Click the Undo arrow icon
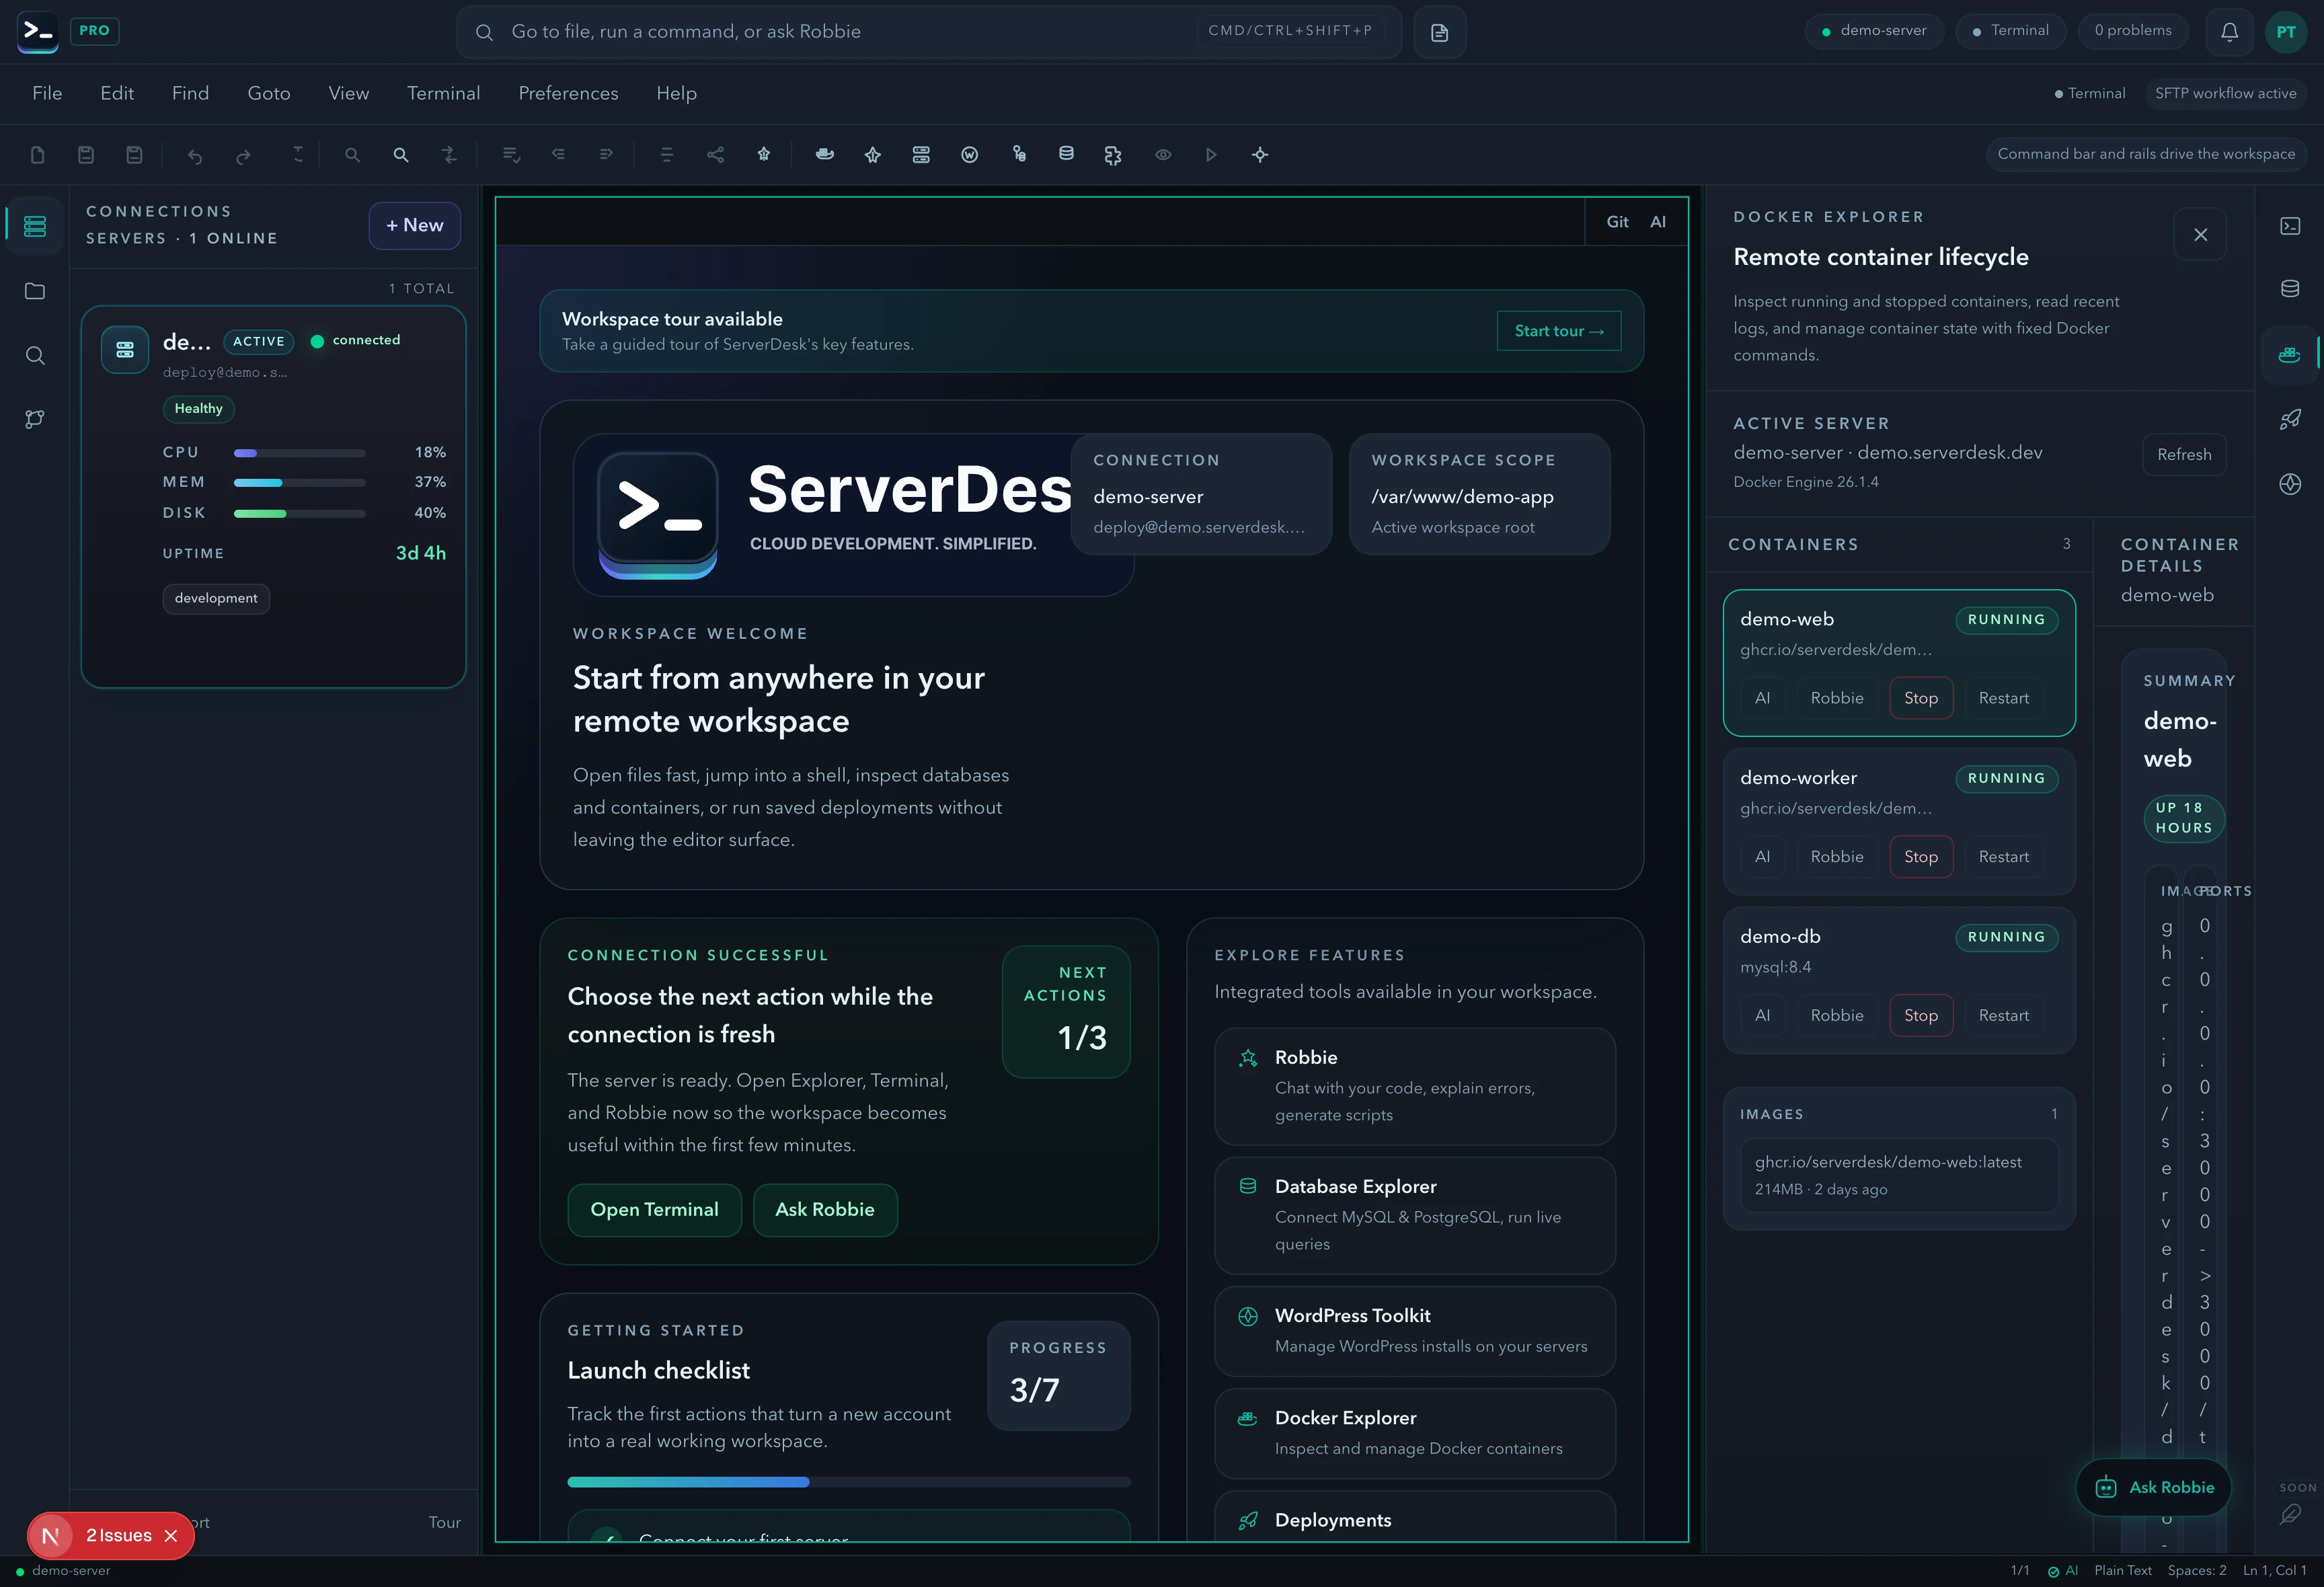The width and height of the screenshot is (2324, 1587). (x=195, y=155)
